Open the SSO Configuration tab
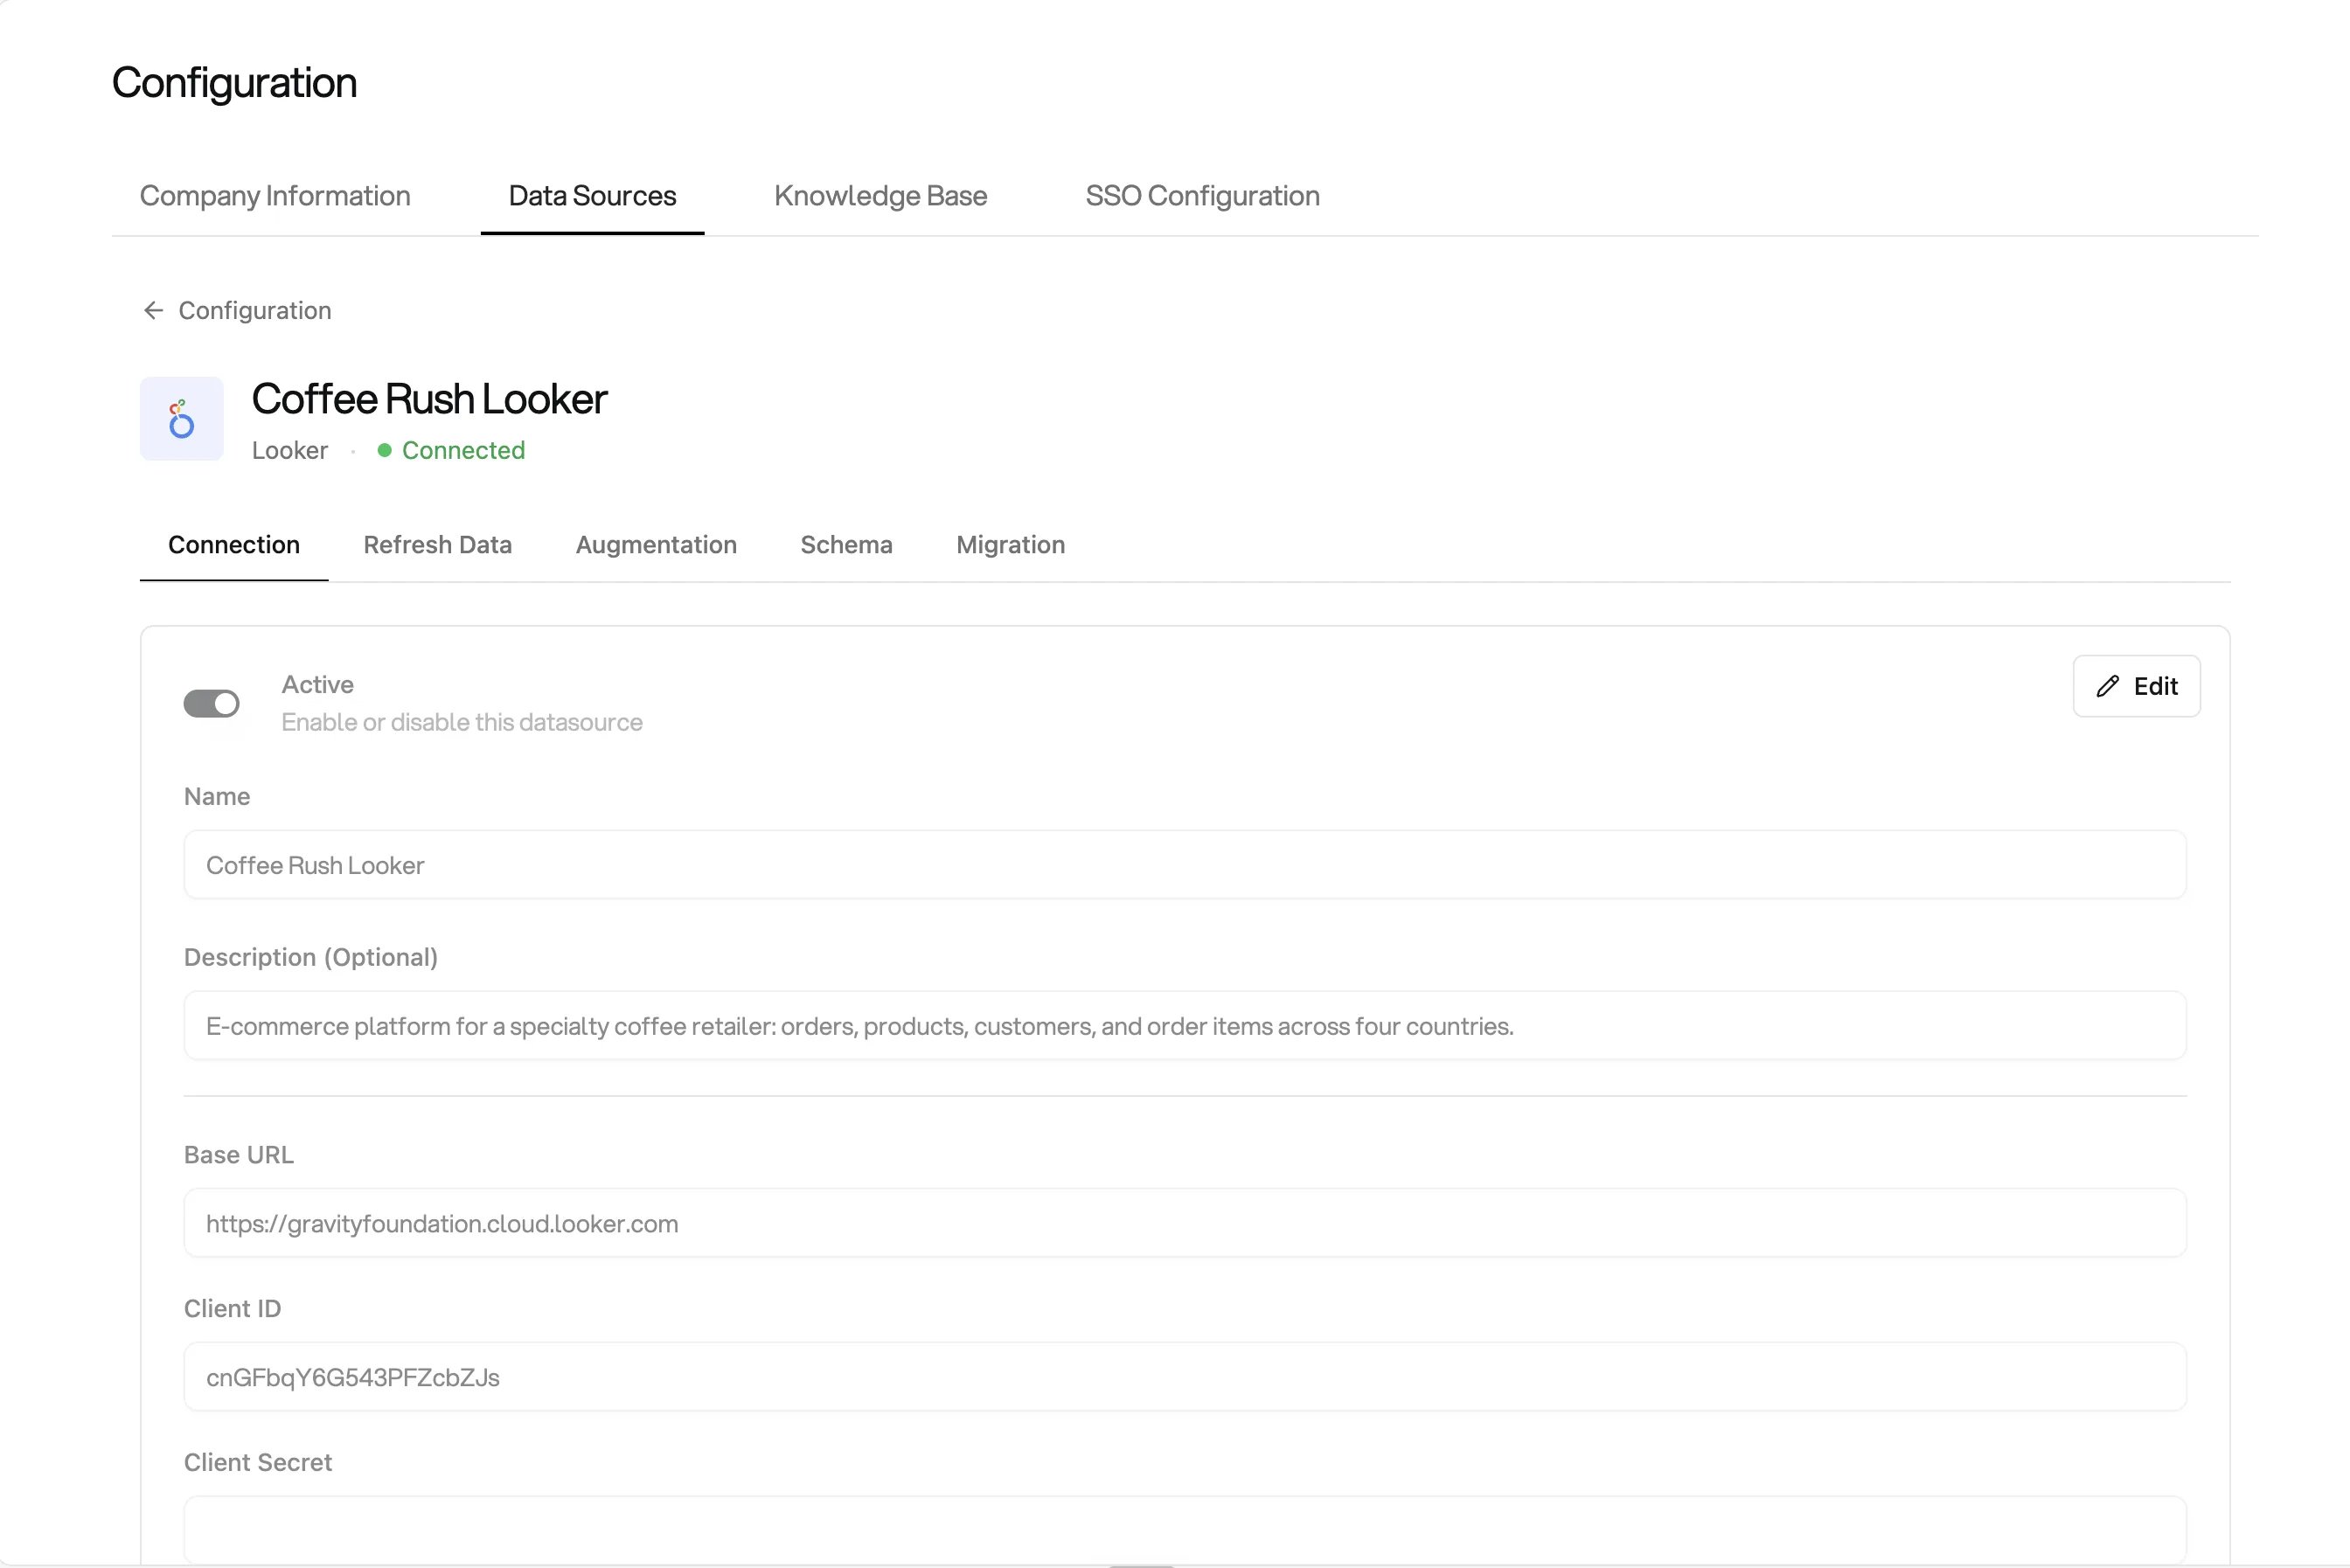Screen dimensions: 2350x1568 pyautogui.click(x=1202, y=196)
